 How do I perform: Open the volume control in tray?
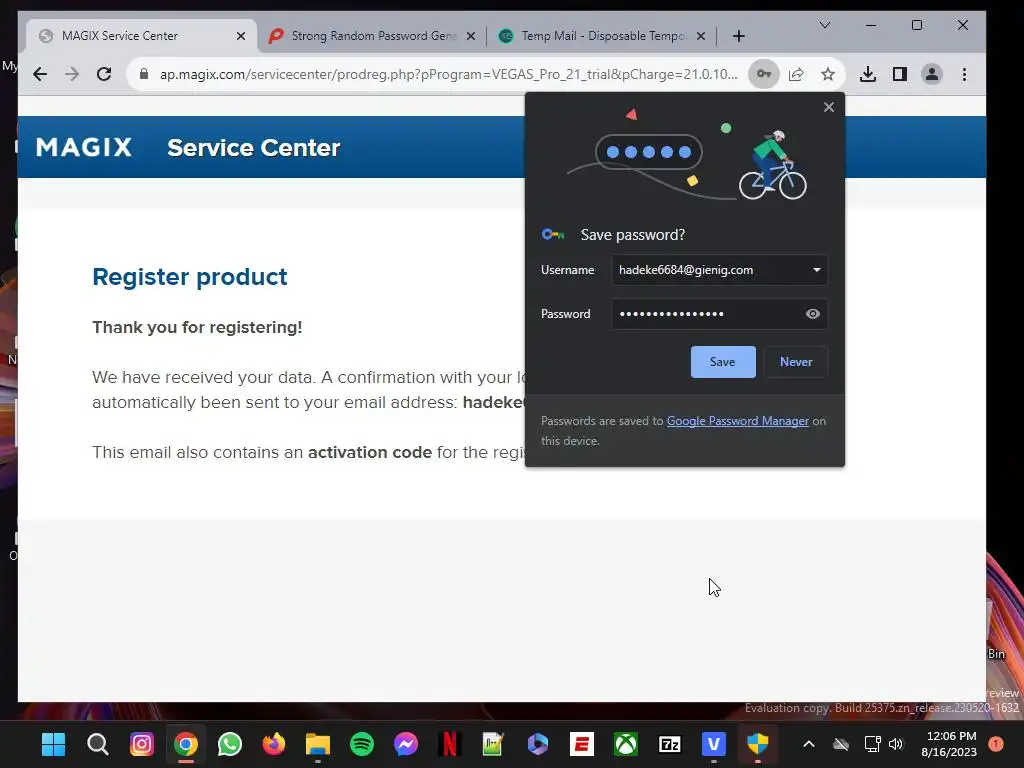896,744
